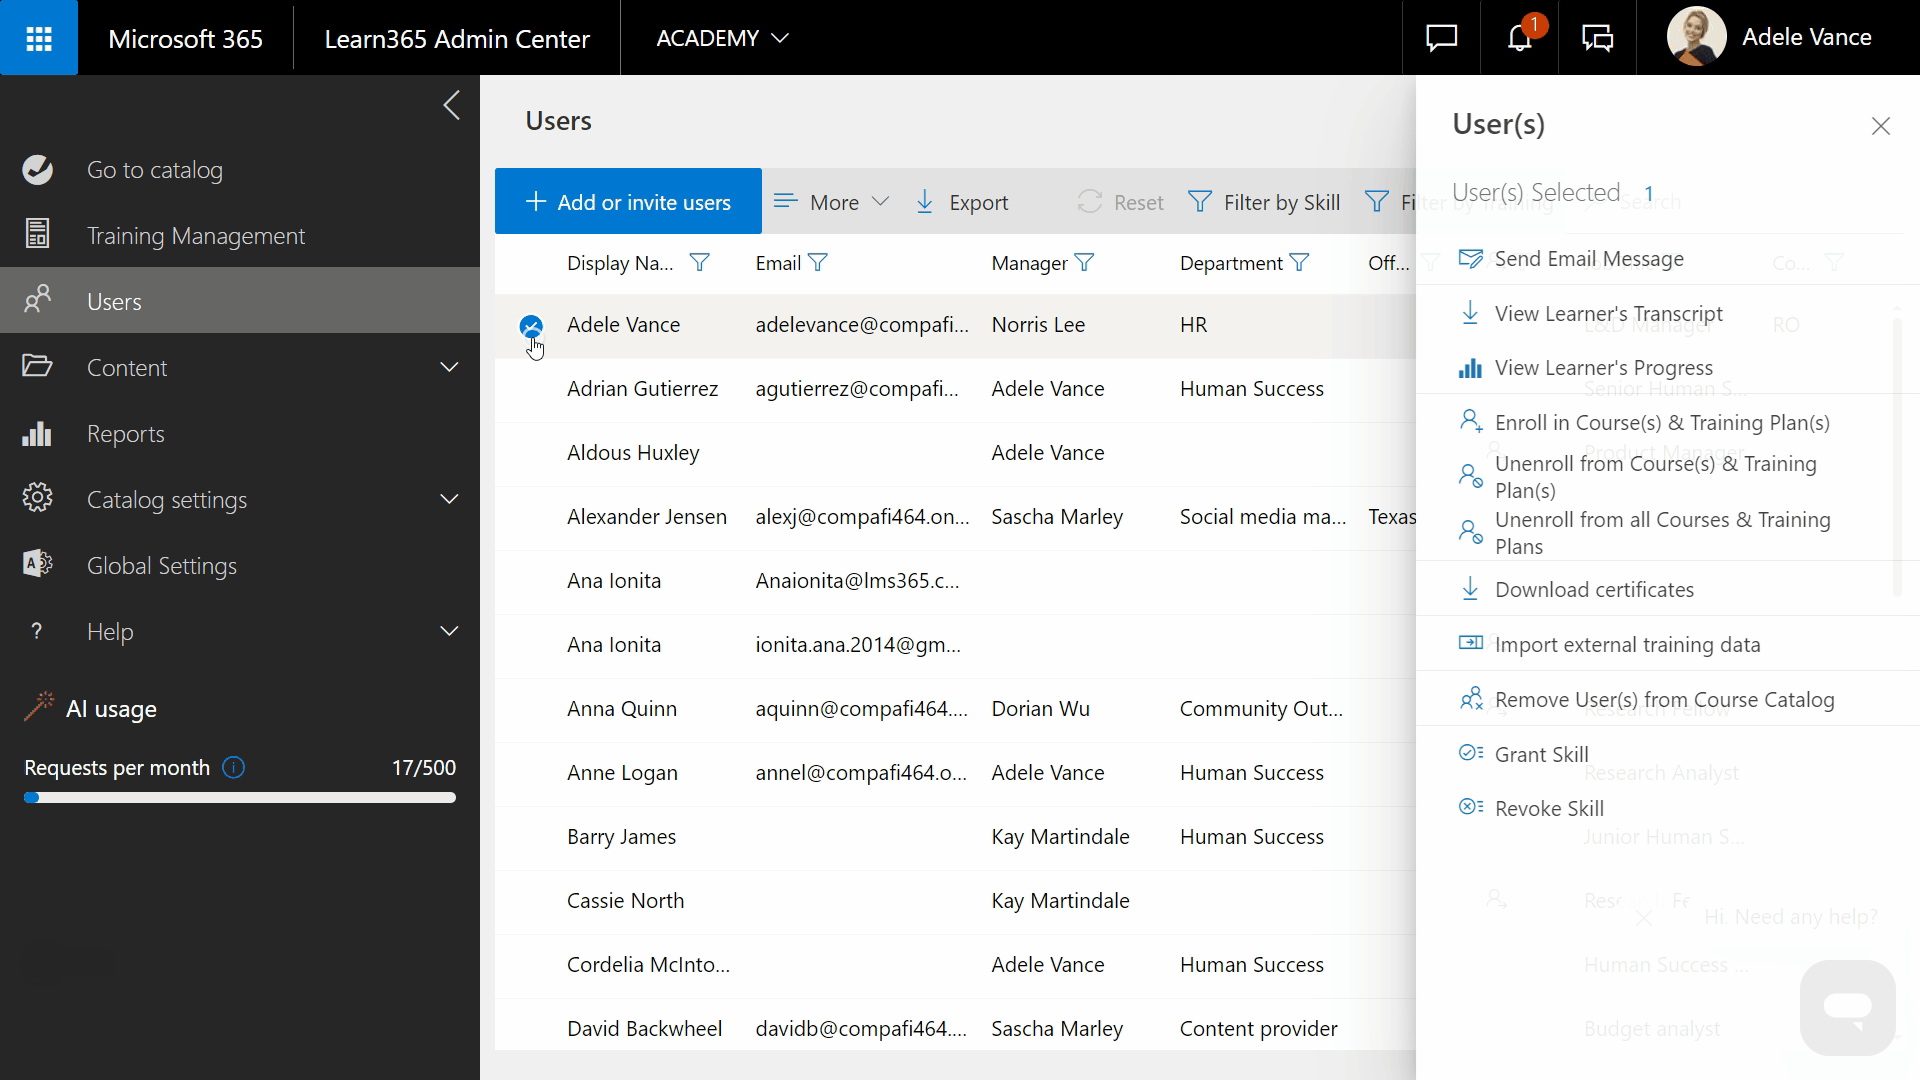
Task: Click Alexander Jensen's name
Action: (647, 517)
